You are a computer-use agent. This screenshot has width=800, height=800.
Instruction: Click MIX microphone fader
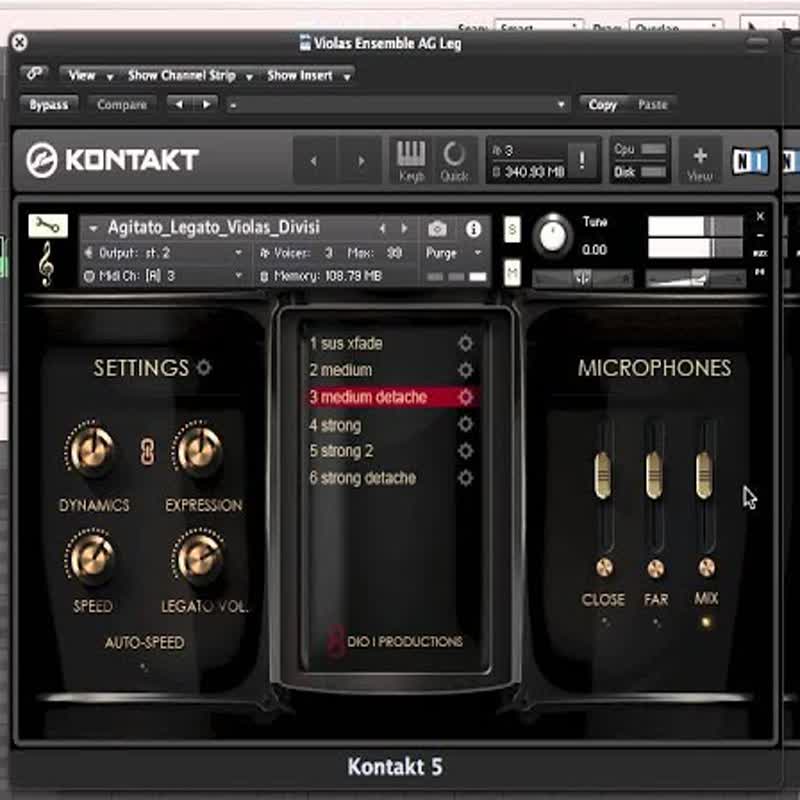coord(704,475)
